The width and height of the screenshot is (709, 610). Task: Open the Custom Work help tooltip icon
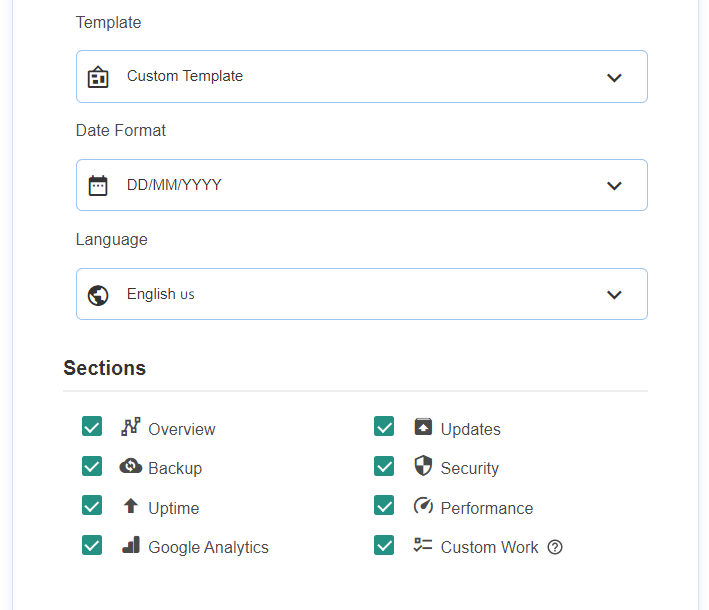(556, 547)
